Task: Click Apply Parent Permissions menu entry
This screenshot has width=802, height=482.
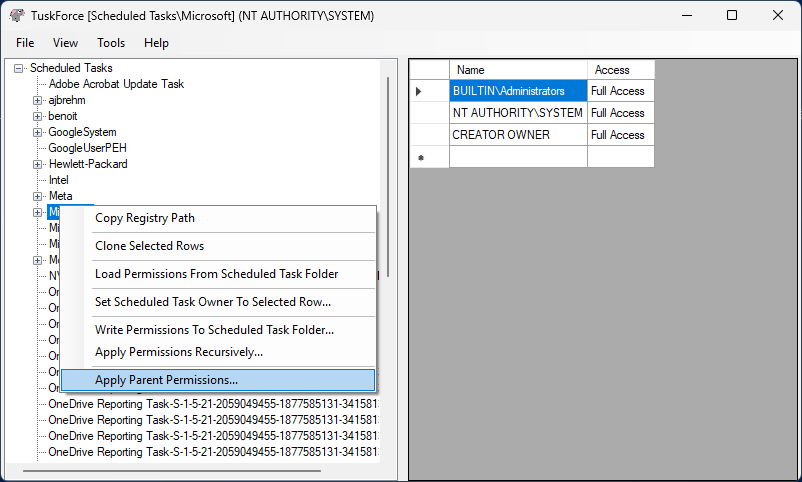Action: click(166, 380)
